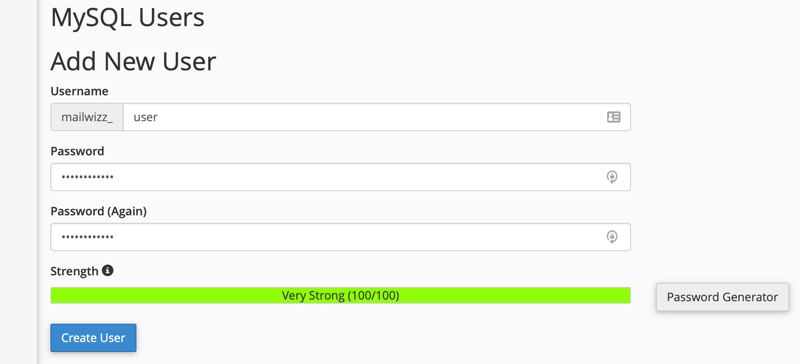This screenshot has height=364, width=800.
Task: Click the mailwizz_ username prefix box
Action: [87, 117]
